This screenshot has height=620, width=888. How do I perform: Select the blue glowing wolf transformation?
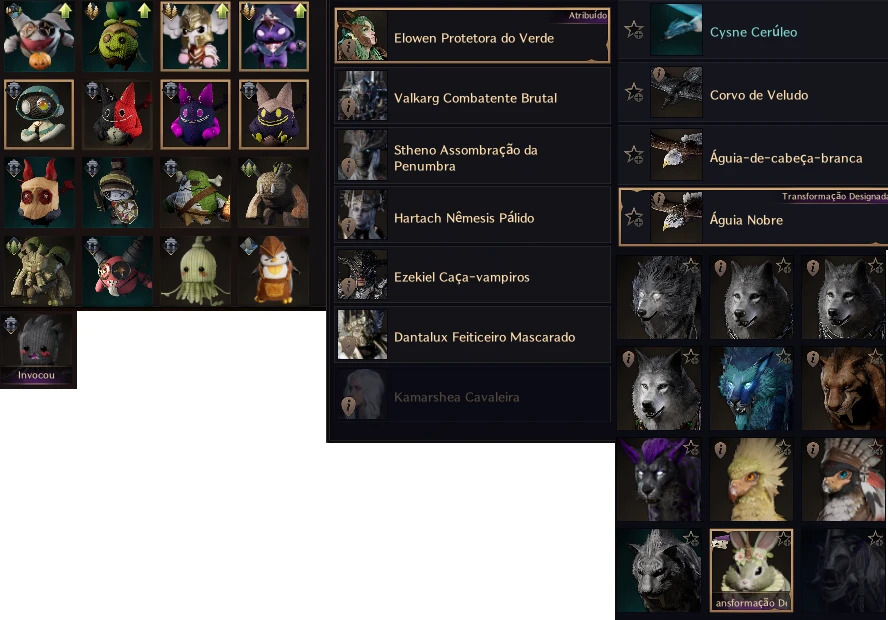coord(751,388)
